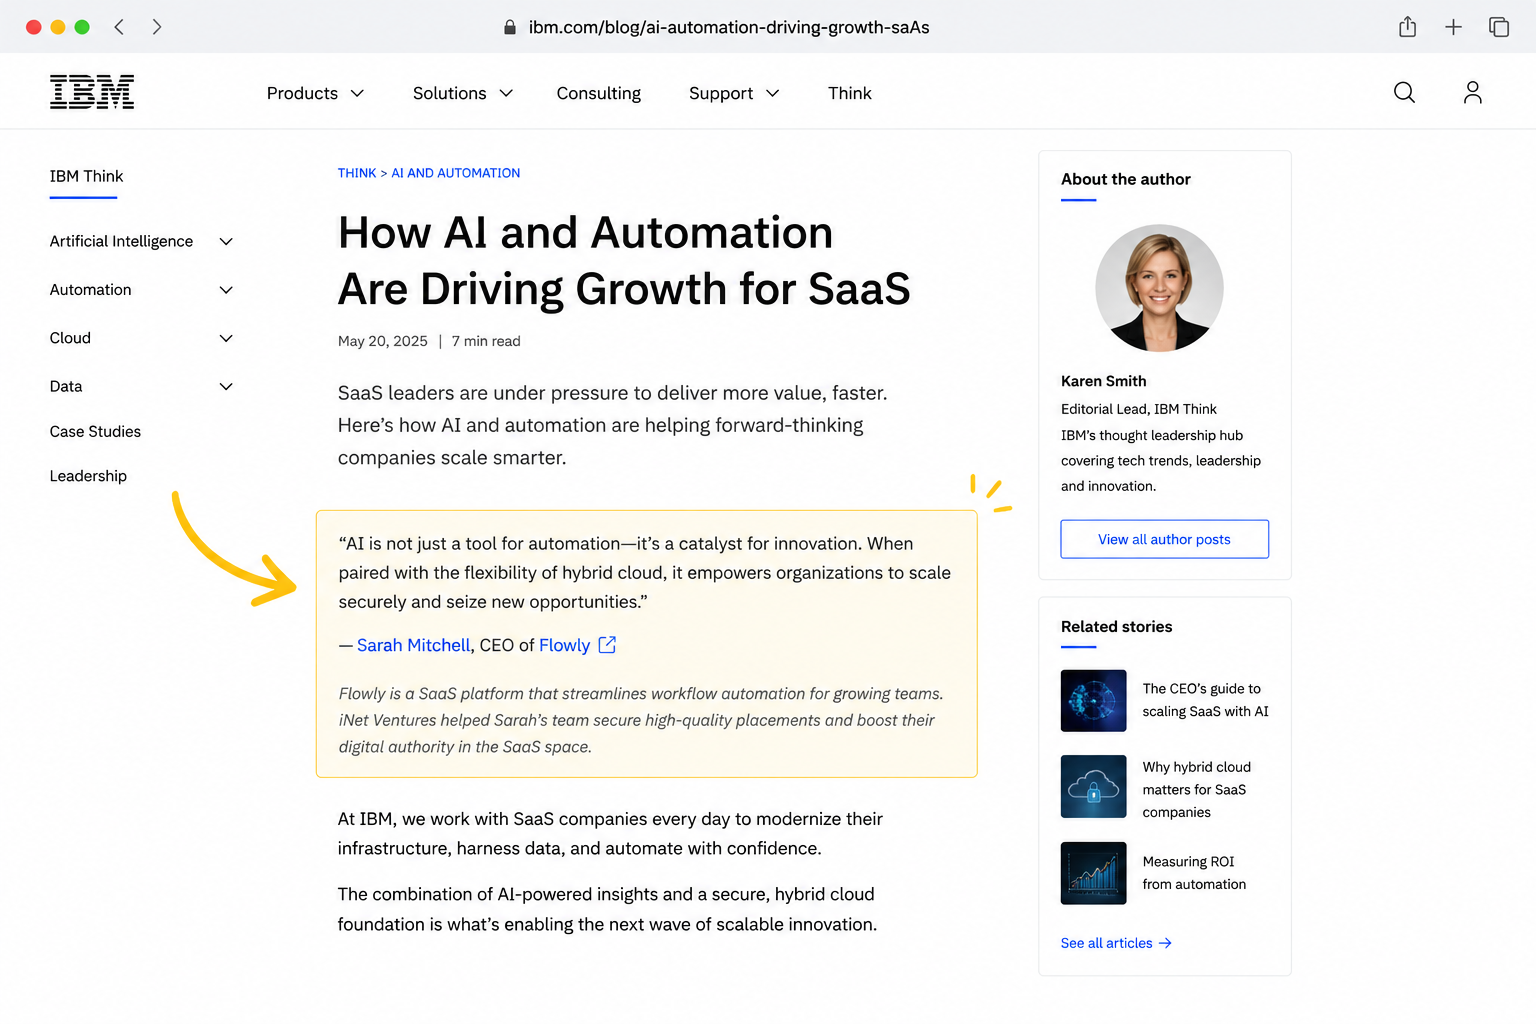Viewport: 1536px width, 1024px height.
Task: Expand the Products menu chevron
Action: pyautogui.click(x=357, y=93)
